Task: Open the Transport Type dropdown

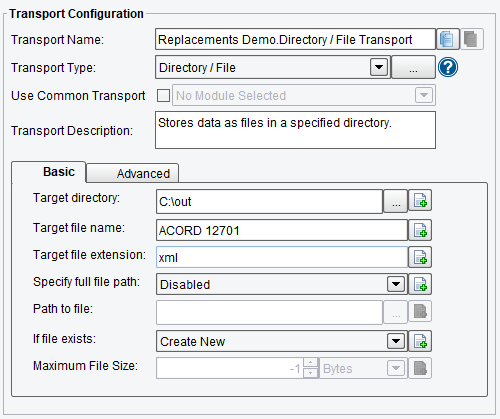Action: [x=379, y=67]
